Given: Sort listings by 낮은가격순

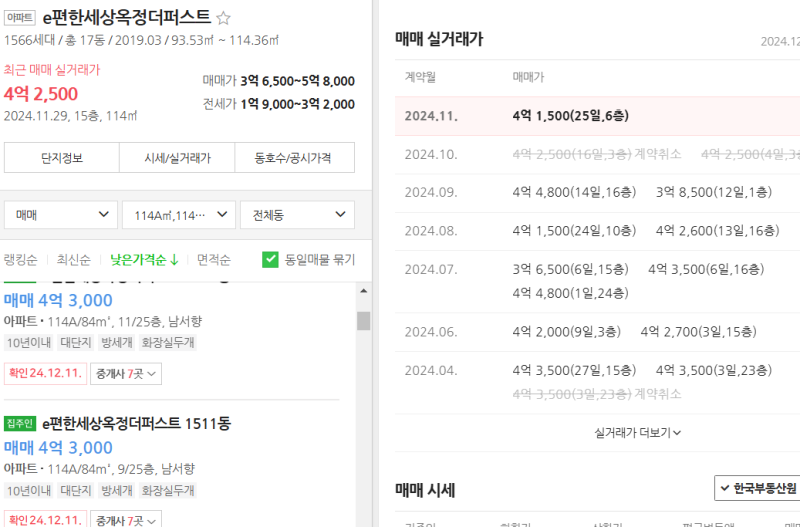Looking at the screenshot, I should (x=144, y=260).
